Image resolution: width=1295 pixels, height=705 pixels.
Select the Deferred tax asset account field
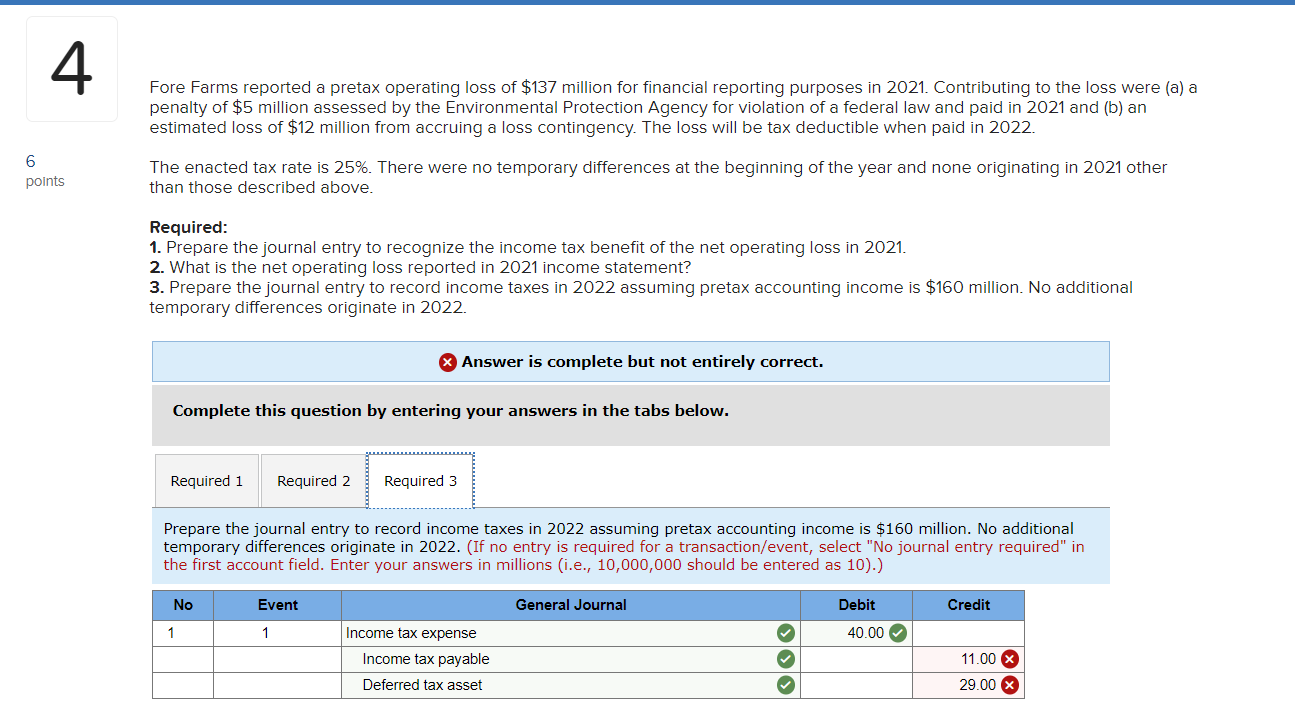click(x=570, y=685)
